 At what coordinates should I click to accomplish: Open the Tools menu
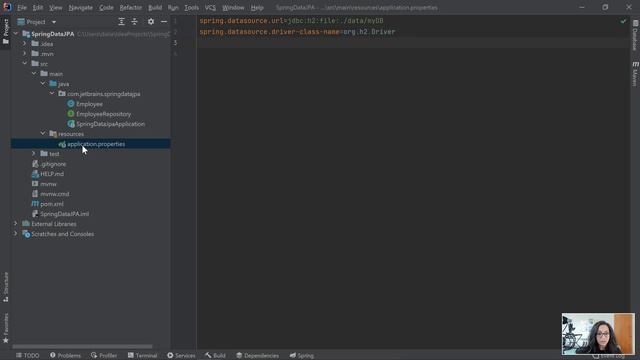point(191,8)
